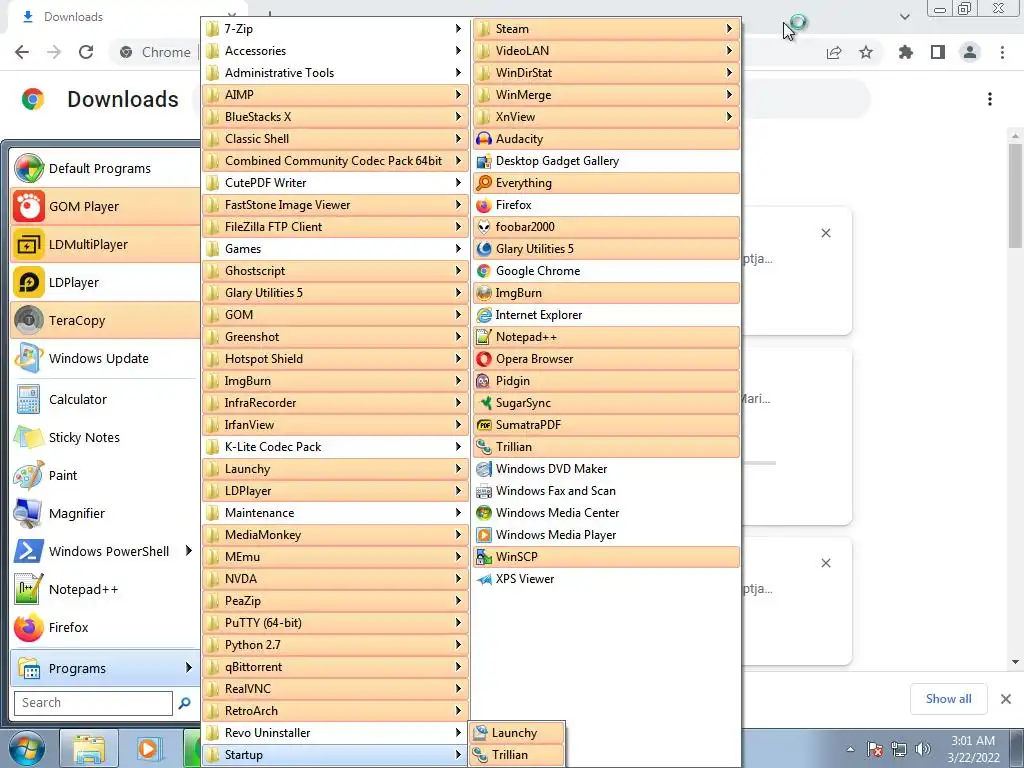Open Windows Media Player taskbar icon
Image resolution: width=1024 pixels, height=768 pixels.
coord(148,748)
